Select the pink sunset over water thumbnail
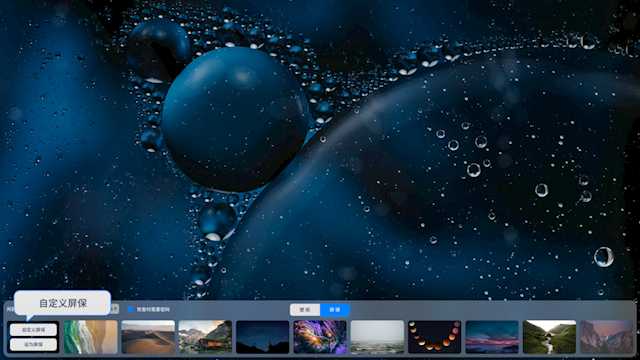The height and width of the screenshot is (360, 640). click(x=492, y=337)
